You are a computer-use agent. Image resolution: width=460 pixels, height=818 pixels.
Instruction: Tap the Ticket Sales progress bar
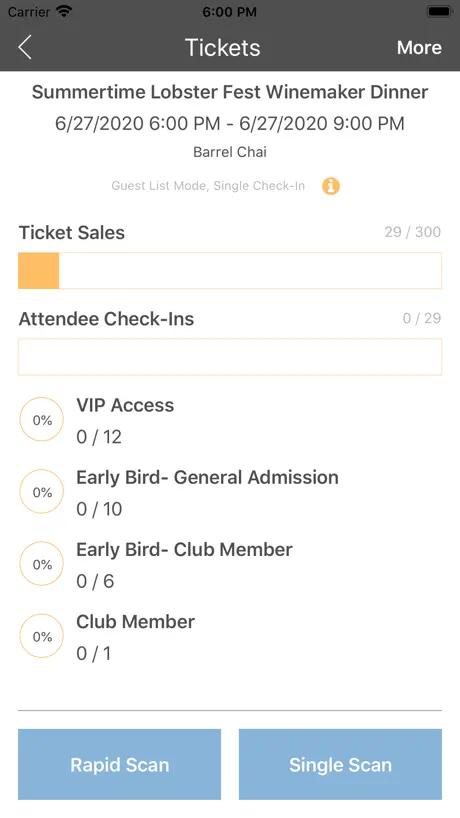coord(230,271)
